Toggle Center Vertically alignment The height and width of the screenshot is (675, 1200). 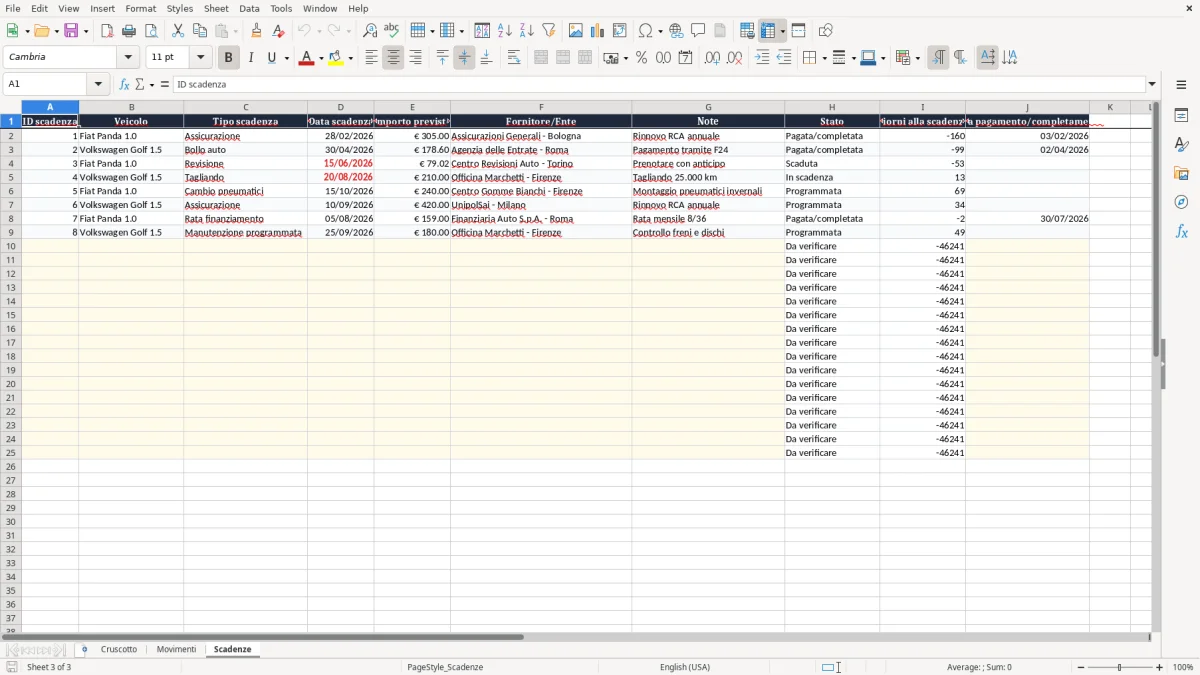click(x=464, y=58)
